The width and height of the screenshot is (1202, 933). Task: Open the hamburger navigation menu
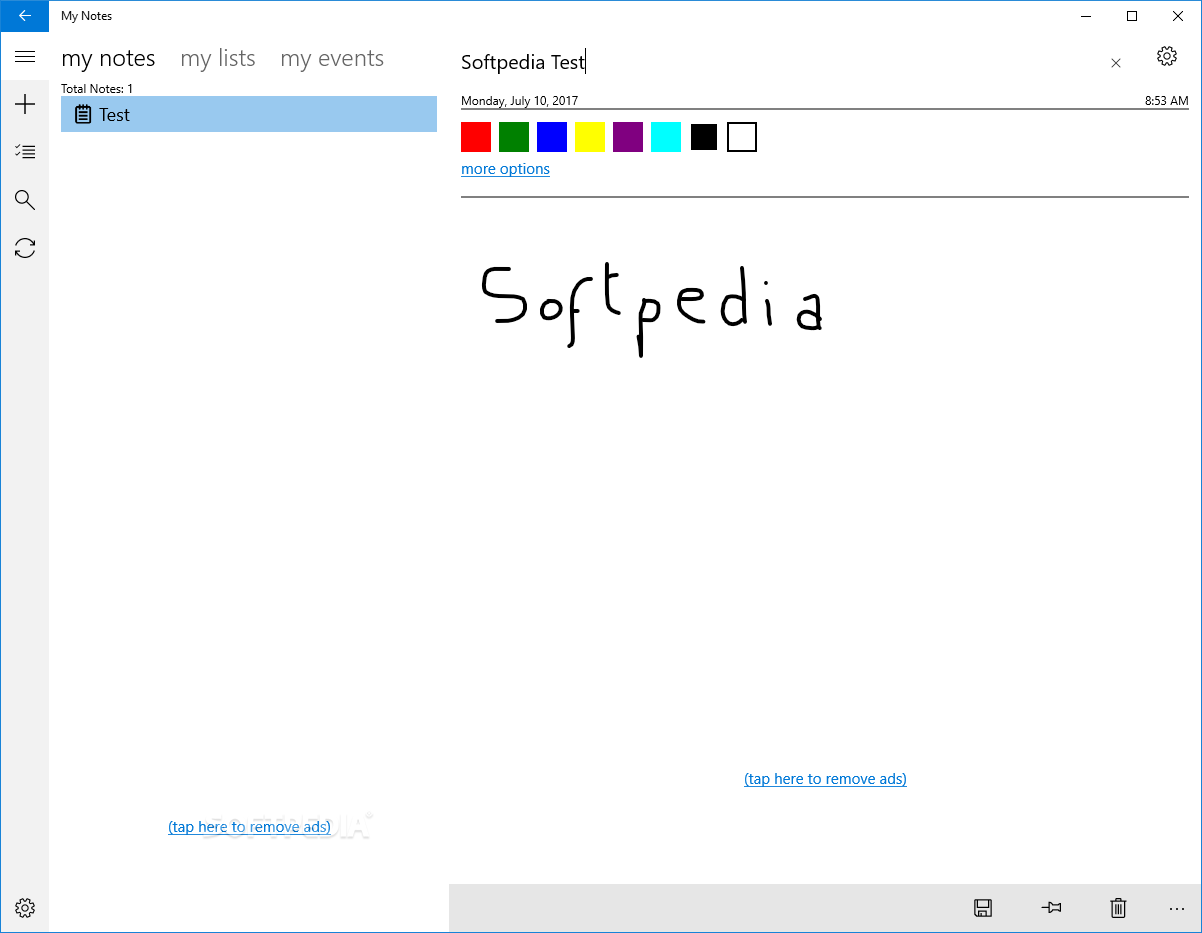point(25,57)
